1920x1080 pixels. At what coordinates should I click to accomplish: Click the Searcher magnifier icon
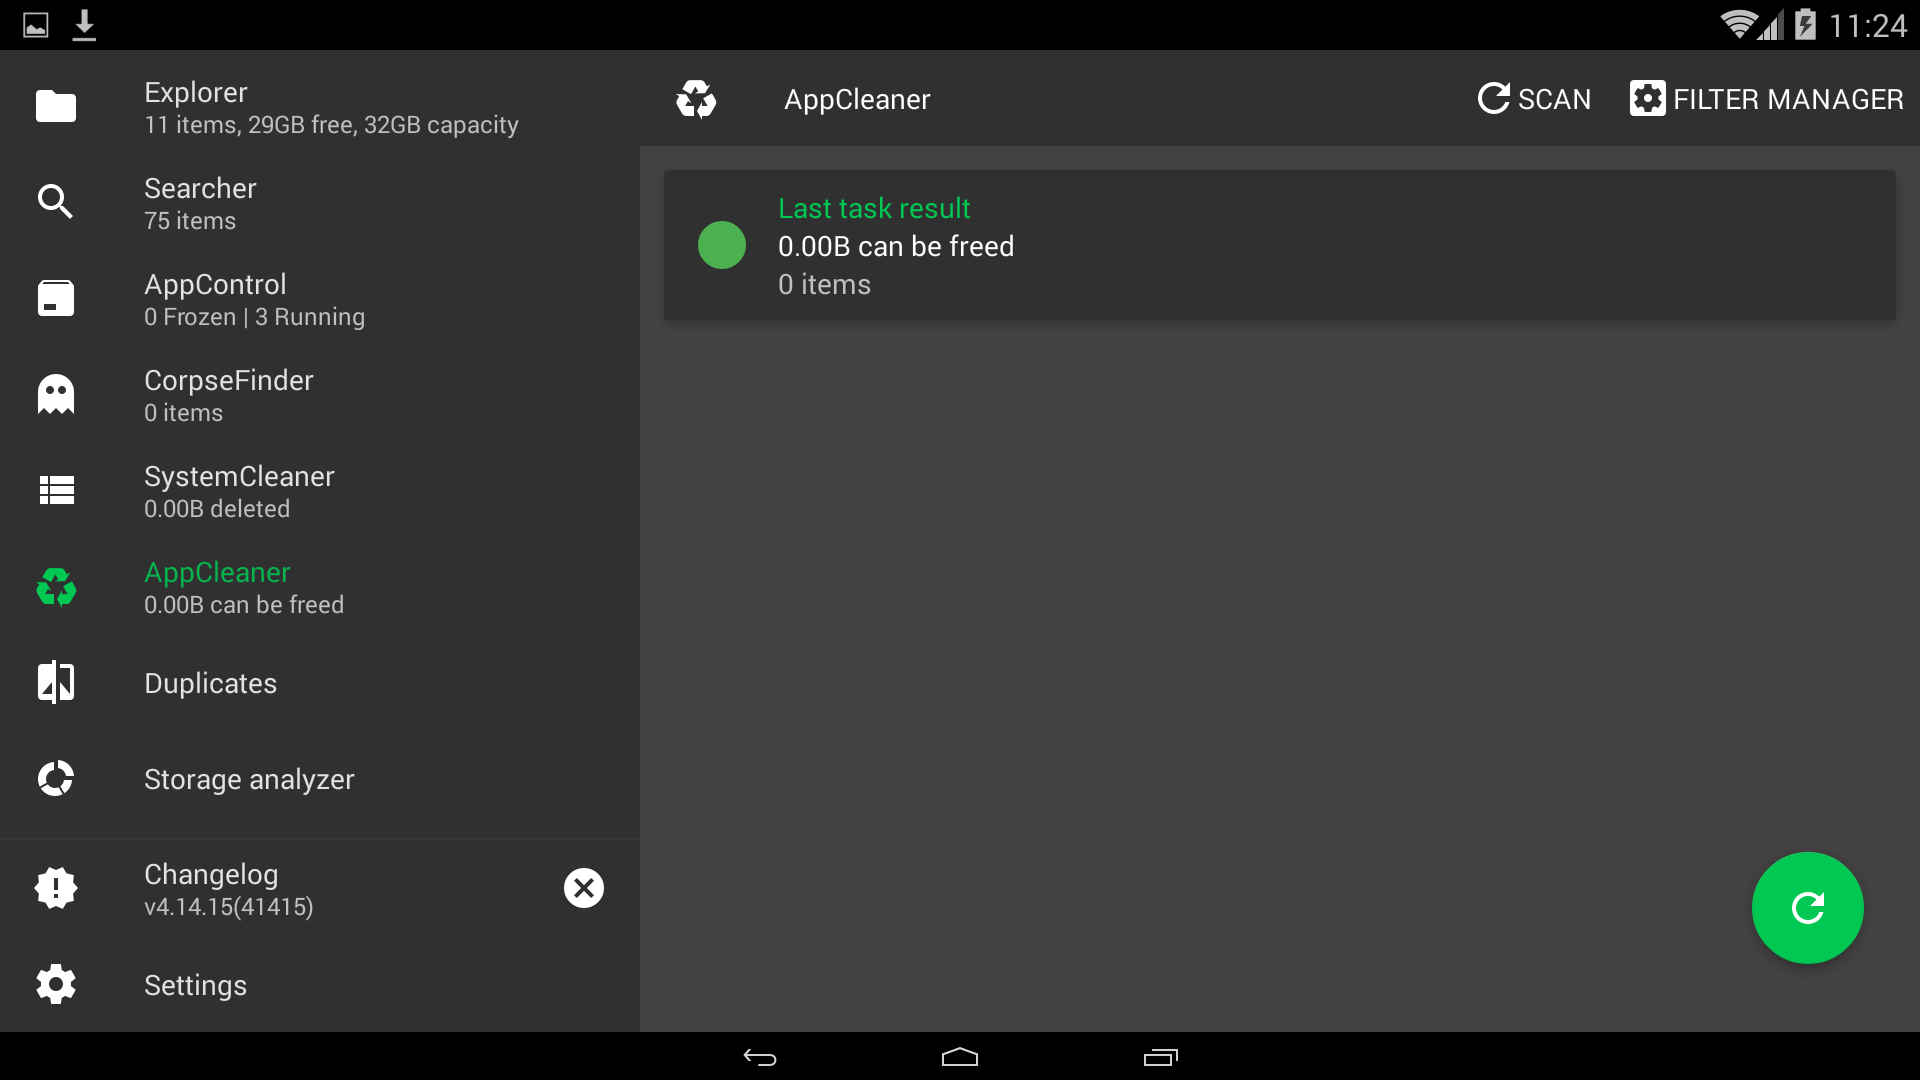pos(56,202)
